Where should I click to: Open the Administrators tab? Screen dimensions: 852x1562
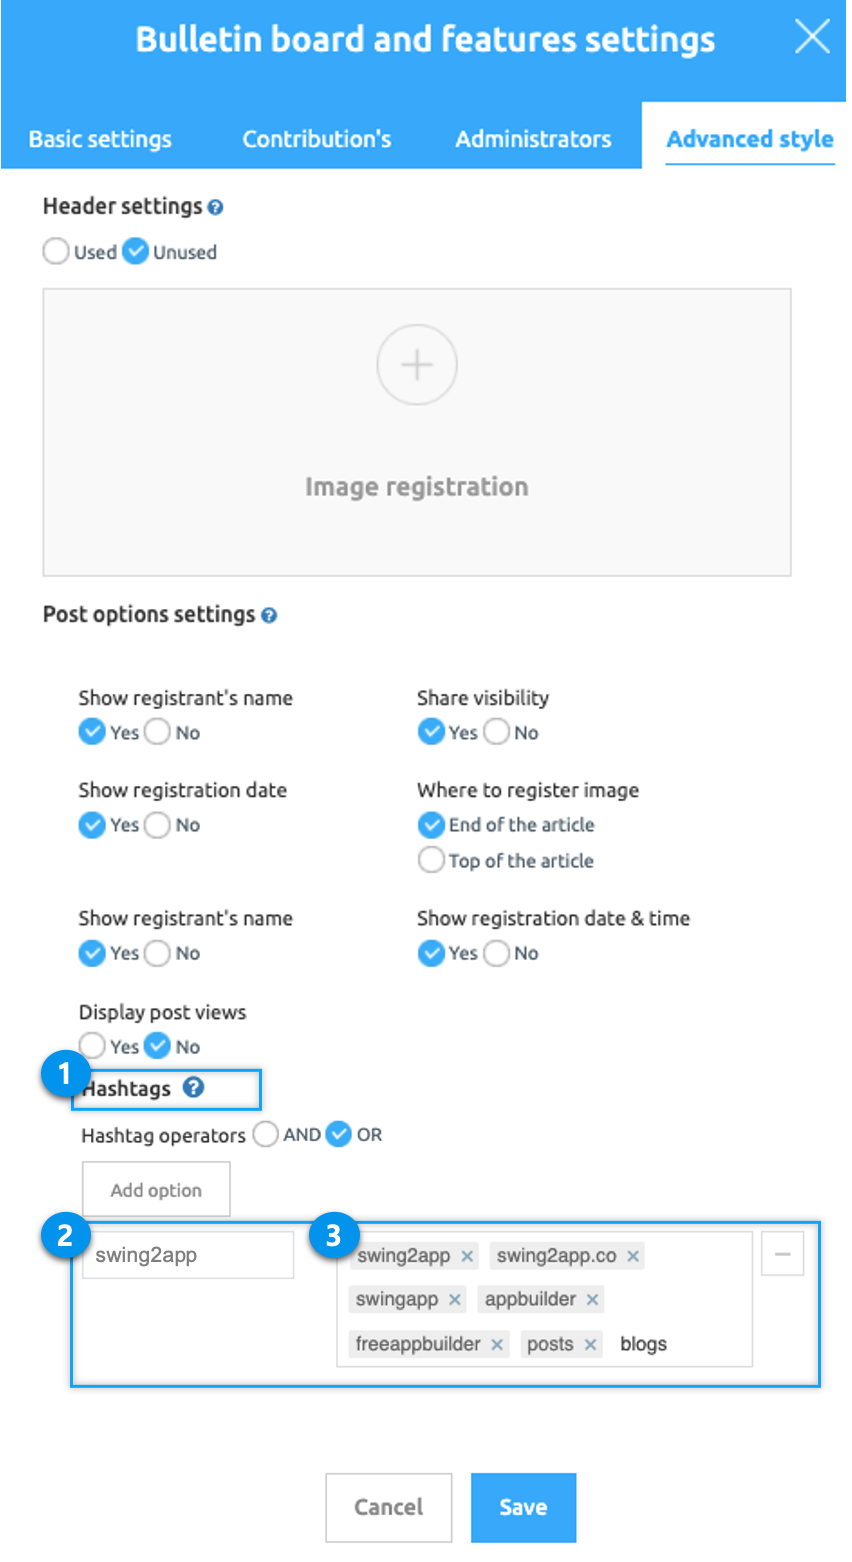click(x=533, y=139)
